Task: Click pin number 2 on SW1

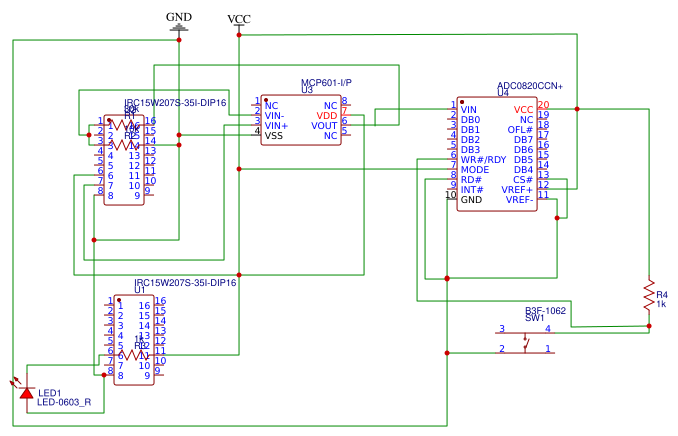Action: (502, 348)
